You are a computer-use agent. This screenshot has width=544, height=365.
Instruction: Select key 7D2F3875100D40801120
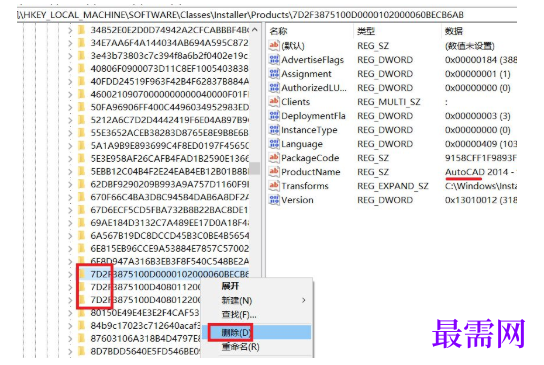tap(145, 287)
